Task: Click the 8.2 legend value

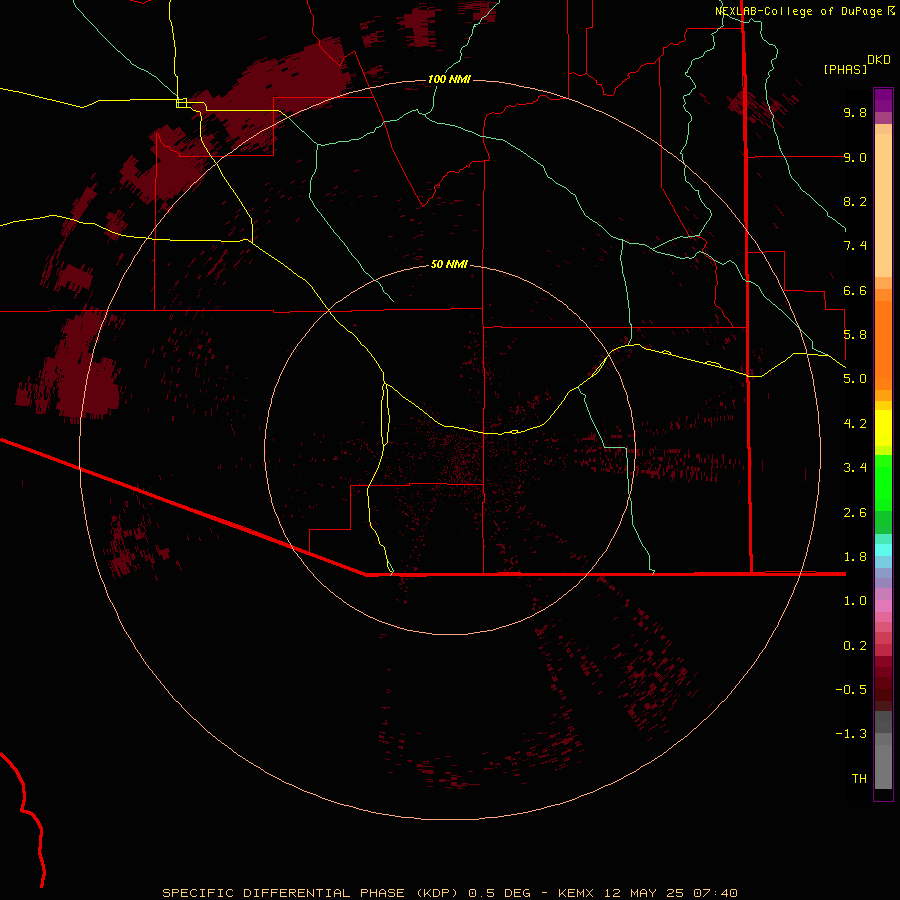Action: (x=855, y=201)
